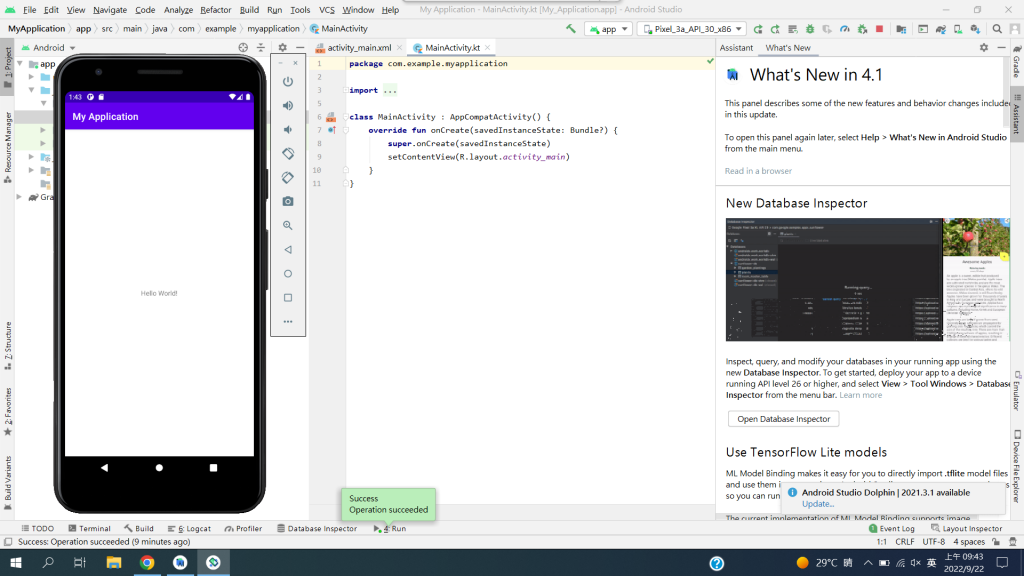1024x576 pixels.
Task: Click the Open Database Inspector button
Action: pyautogui.click(x=783, y=419)
